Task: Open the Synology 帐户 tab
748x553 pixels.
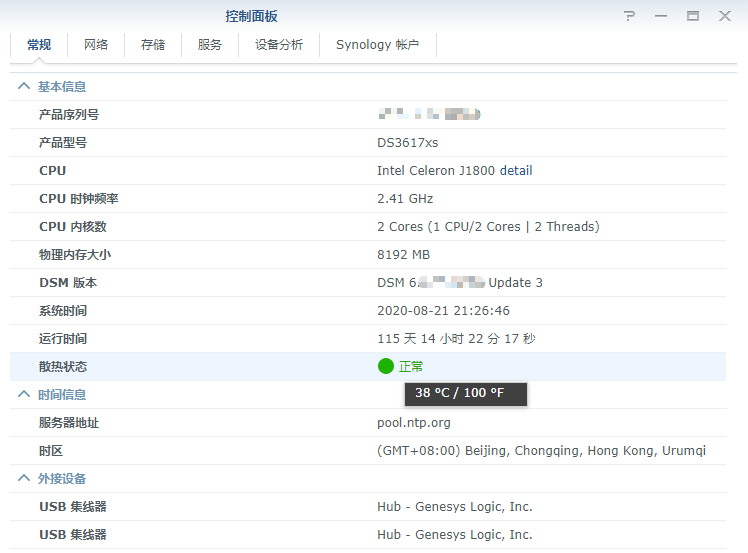Action: (378, 45)
